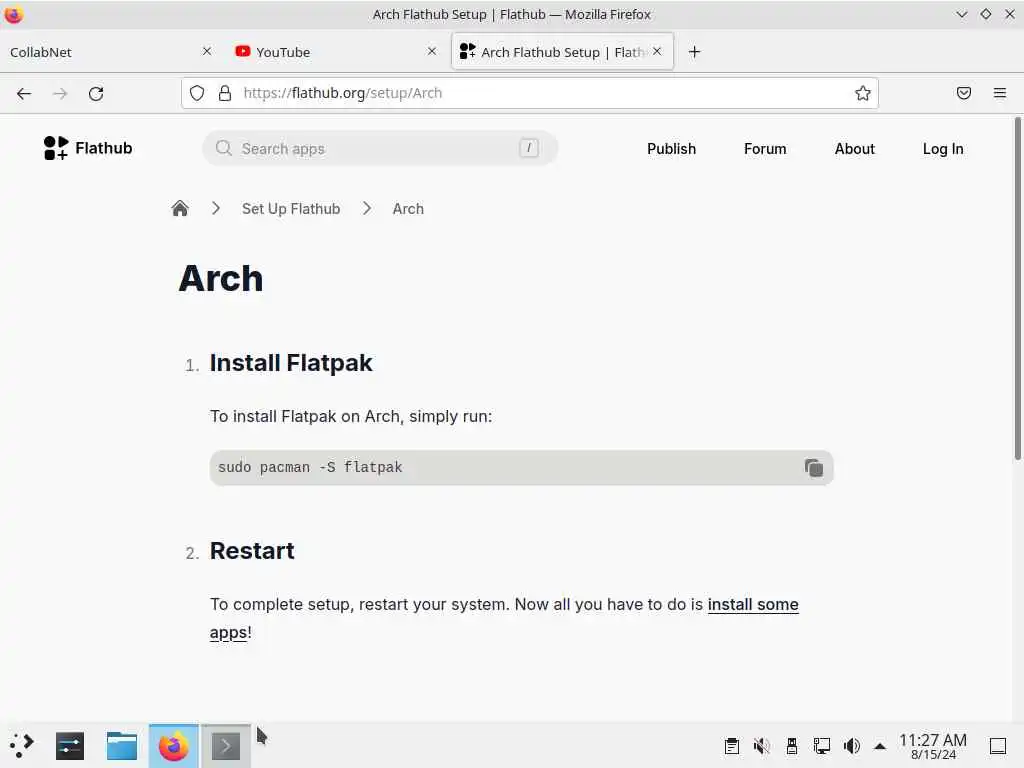Copy the pacman command with the copy icon
1024x768 pixels.
click(x=813, y=468)
